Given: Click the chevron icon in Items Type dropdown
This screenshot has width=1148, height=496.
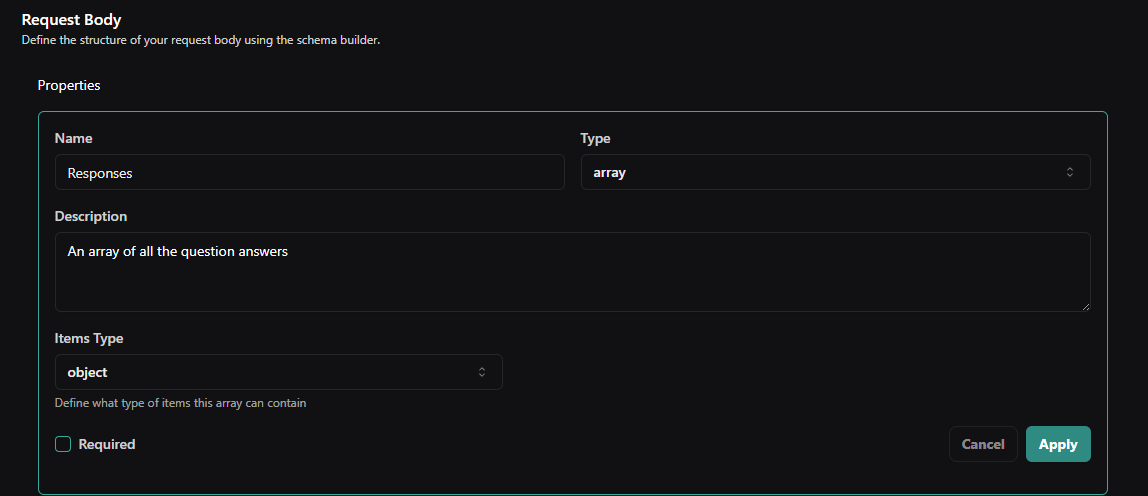Looking at the screenshot, I should [481, 372].
